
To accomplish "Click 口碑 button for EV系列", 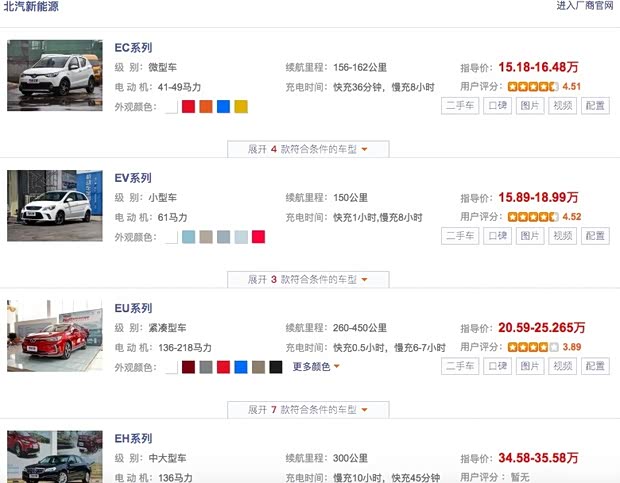I will 498,236.
